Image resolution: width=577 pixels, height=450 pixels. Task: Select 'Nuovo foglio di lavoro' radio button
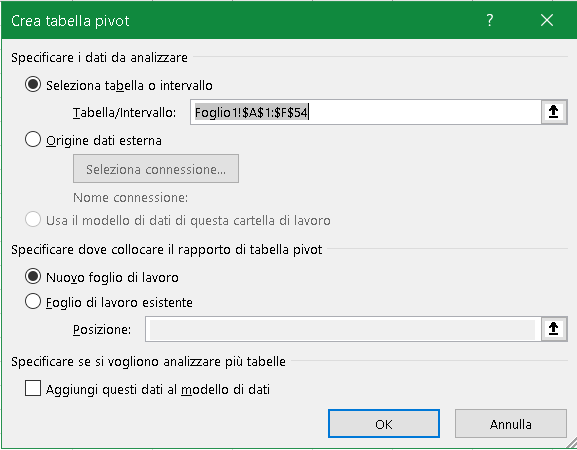pyautogui.click(x=33, y=277)
